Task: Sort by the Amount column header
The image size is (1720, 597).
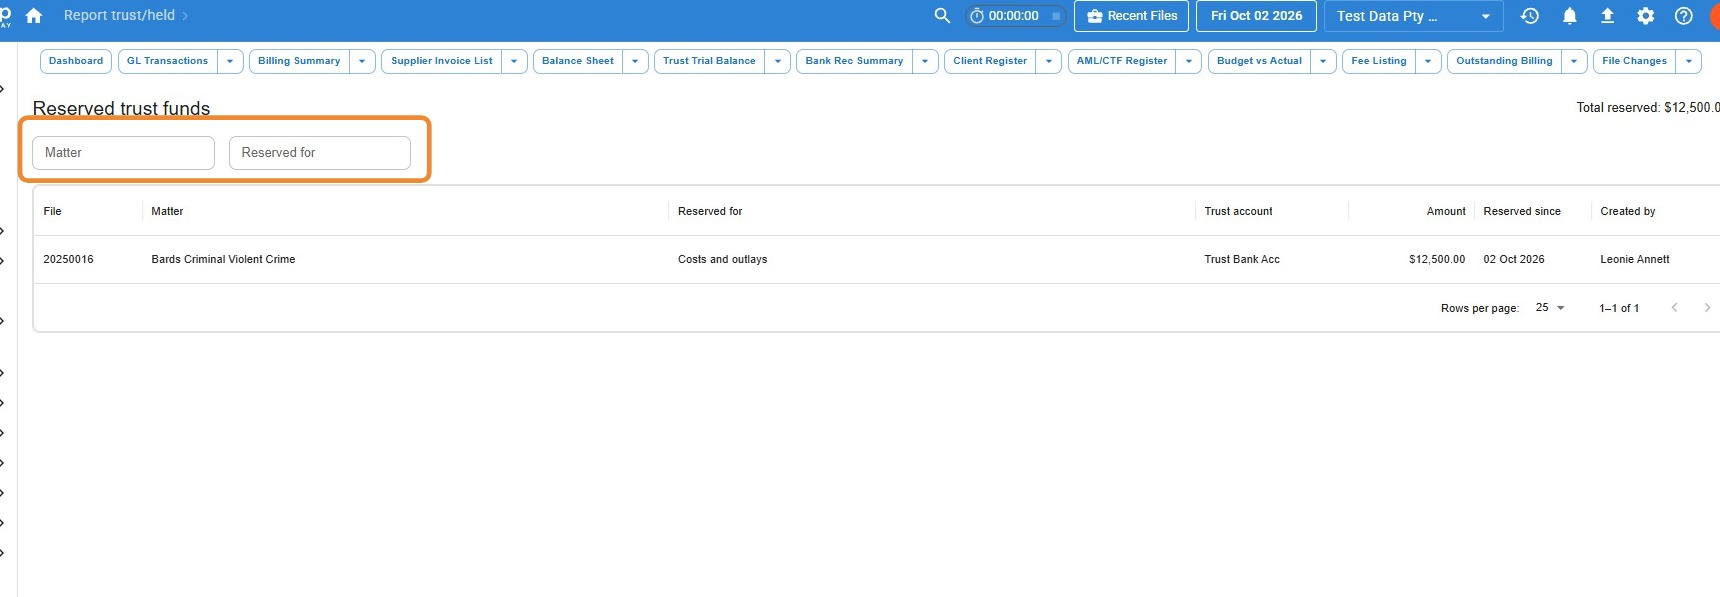Action: (1446, 211)
